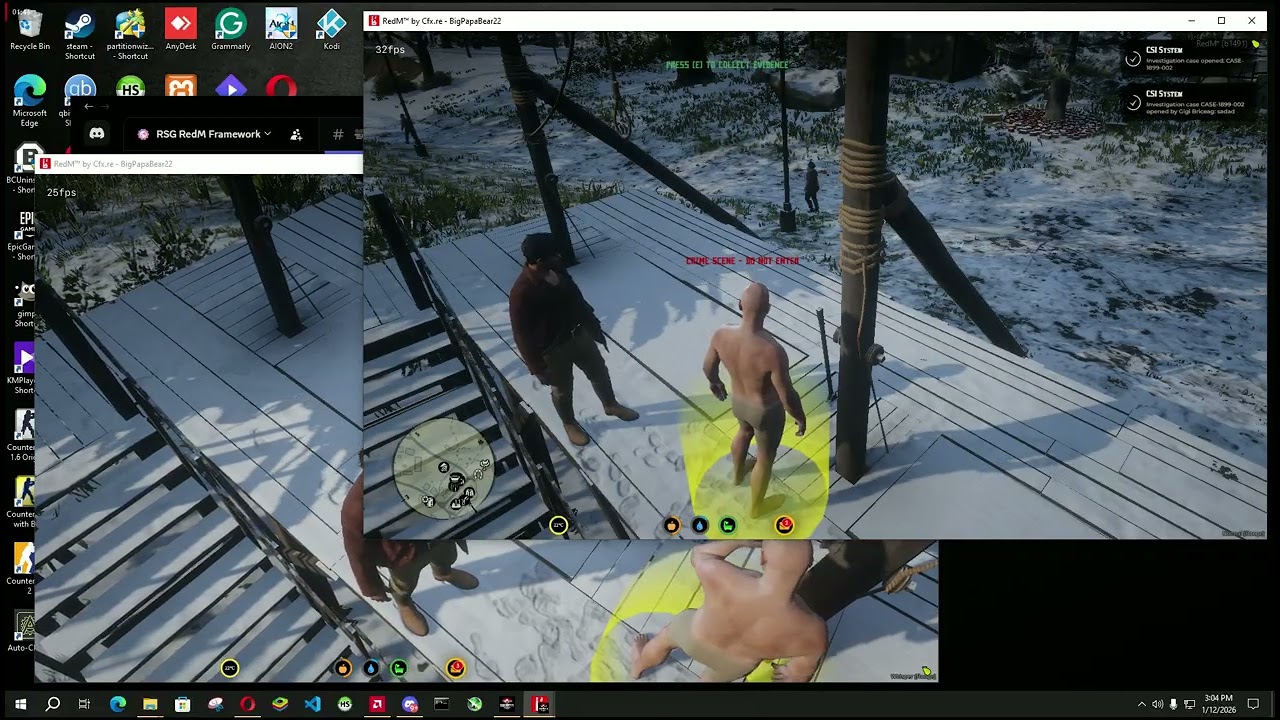The height and width of the screenshot is (720, 1280).
Task: Click the Discord home logo button
Action: coord(97,134)
